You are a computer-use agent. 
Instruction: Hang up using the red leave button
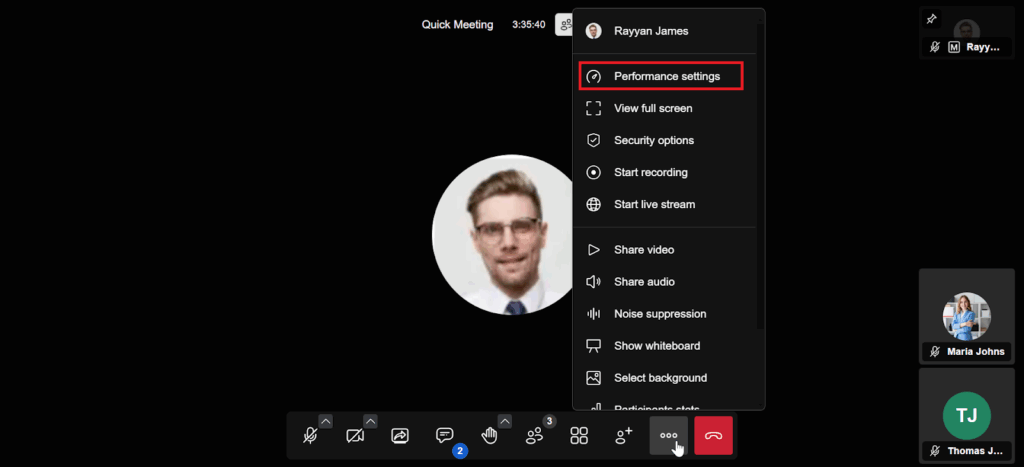(713, 436)
